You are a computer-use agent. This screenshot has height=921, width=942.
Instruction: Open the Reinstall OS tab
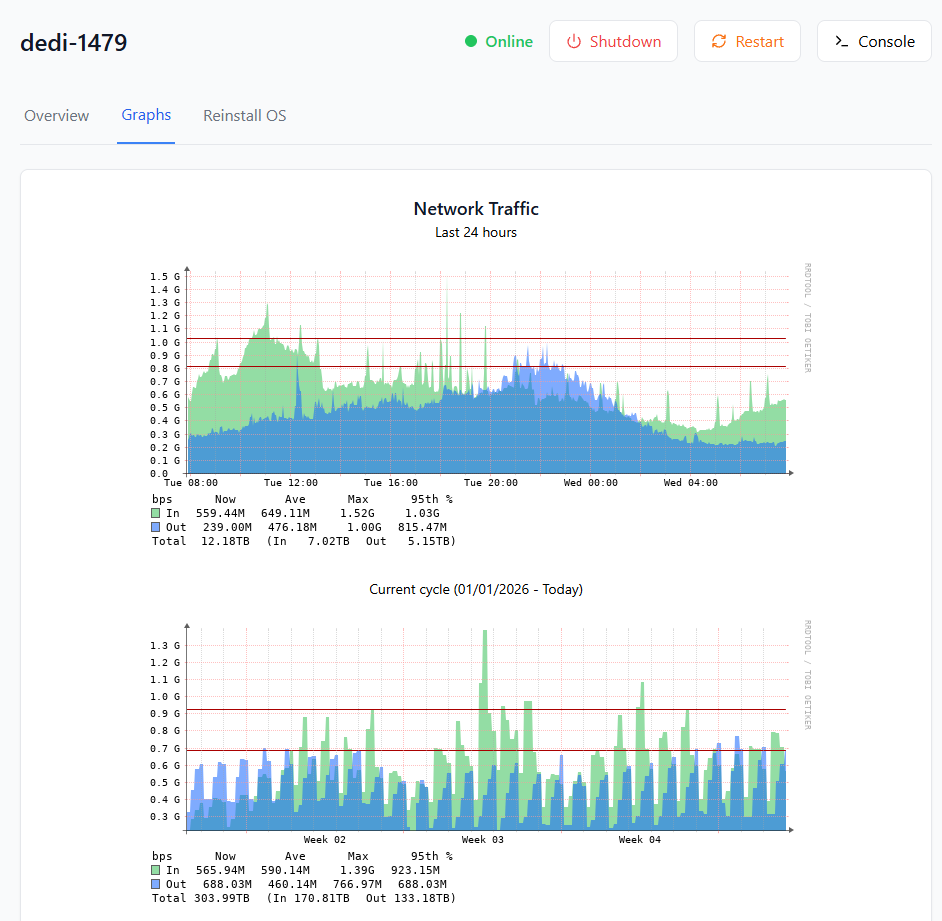pyautogui.click(x=245, y=116)
